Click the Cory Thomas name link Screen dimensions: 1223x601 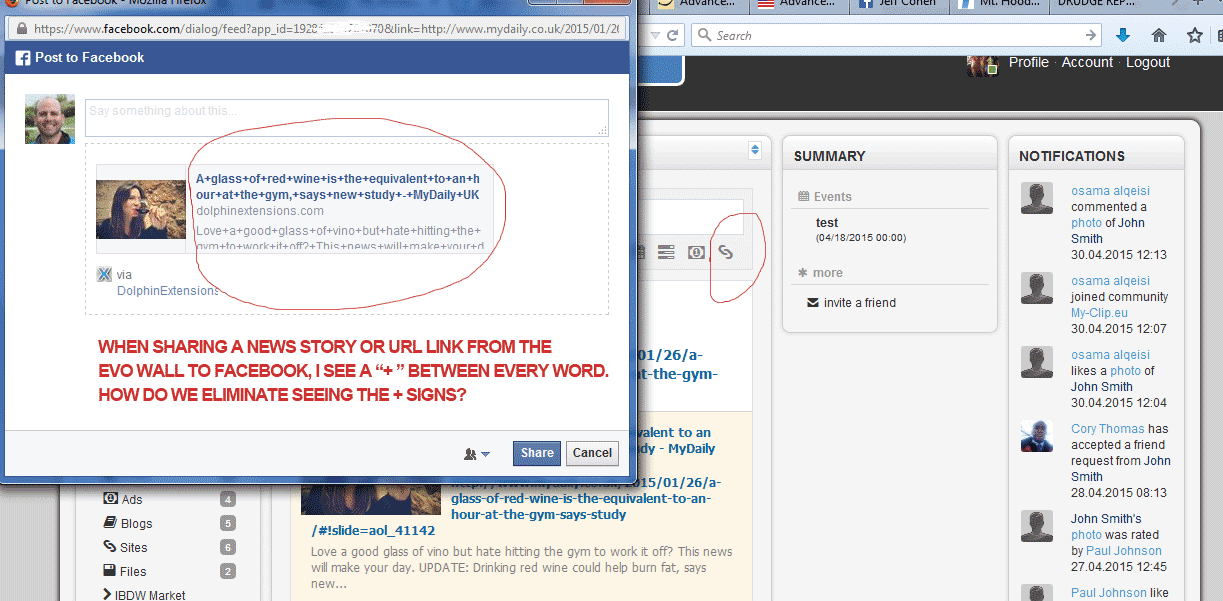(x=1108, y=429)
